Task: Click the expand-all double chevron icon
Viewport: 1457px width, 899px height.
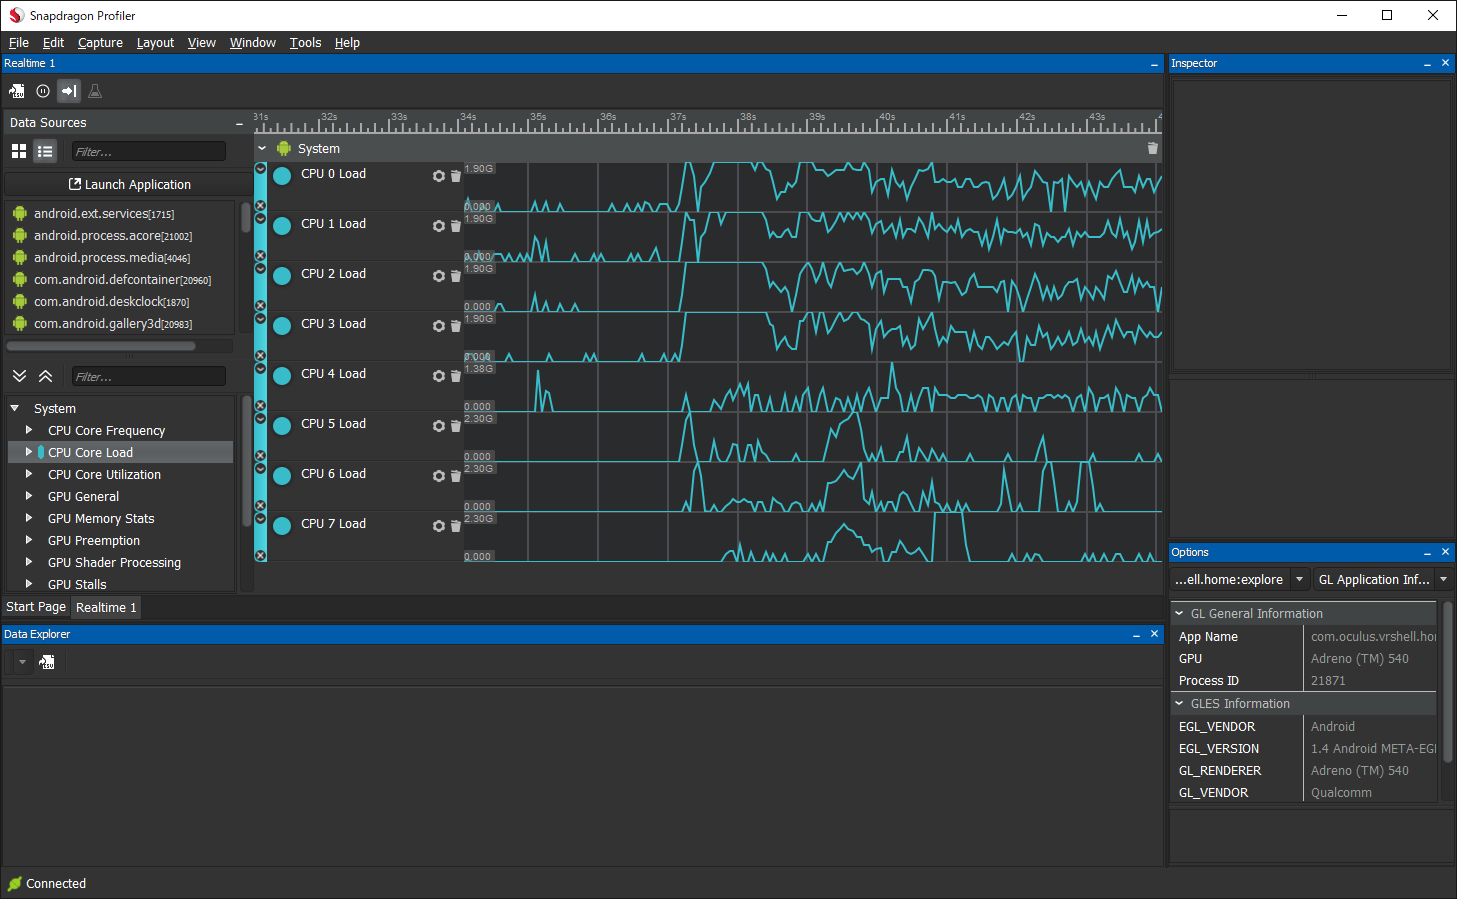Action: [x=19, y=376]
